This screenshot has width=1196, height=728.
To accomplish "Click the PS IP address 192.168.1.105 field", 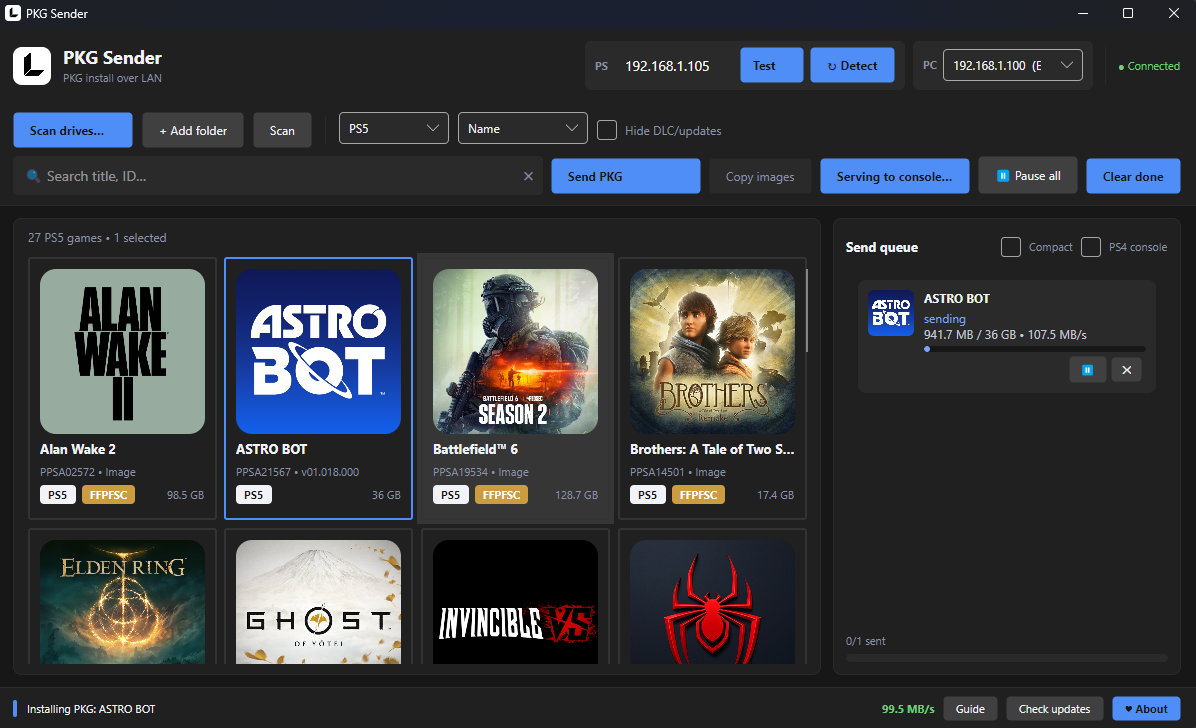I will tap(667, 66).
